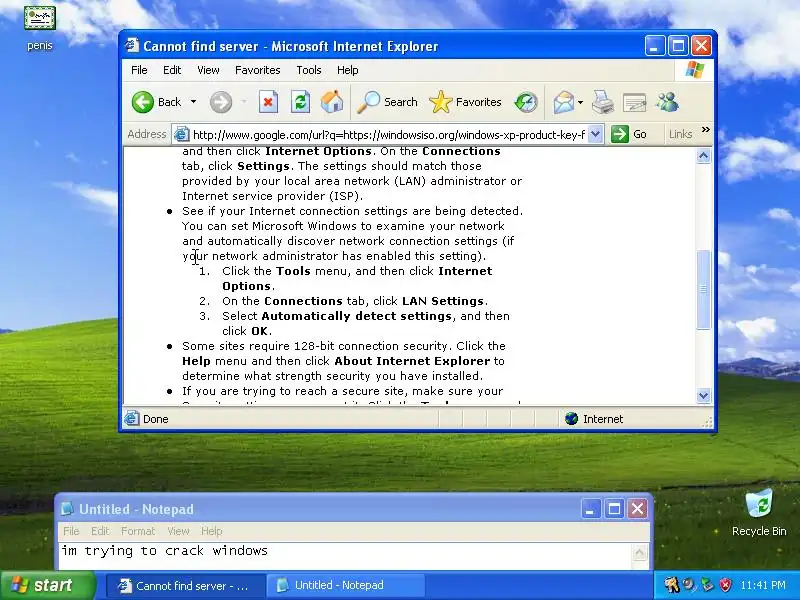Click the Notepad icon in its title bar
800x600 pixels.
pos(67,509)
